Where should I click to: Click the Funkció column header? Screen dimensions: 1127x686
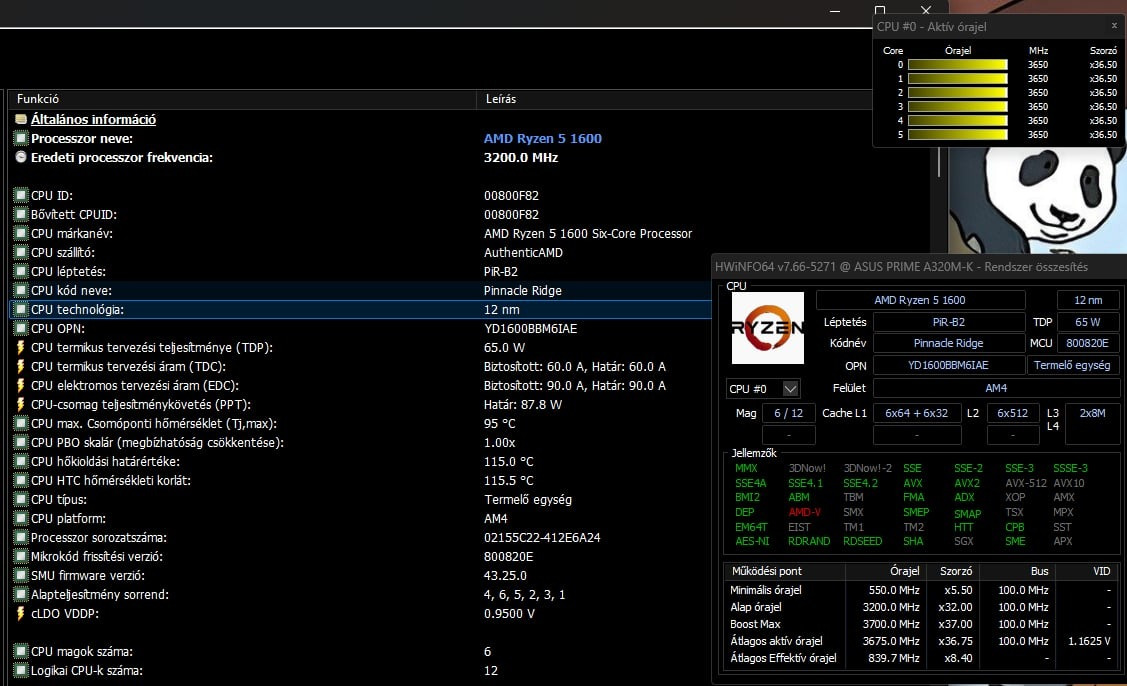click(x=242, y=99)
